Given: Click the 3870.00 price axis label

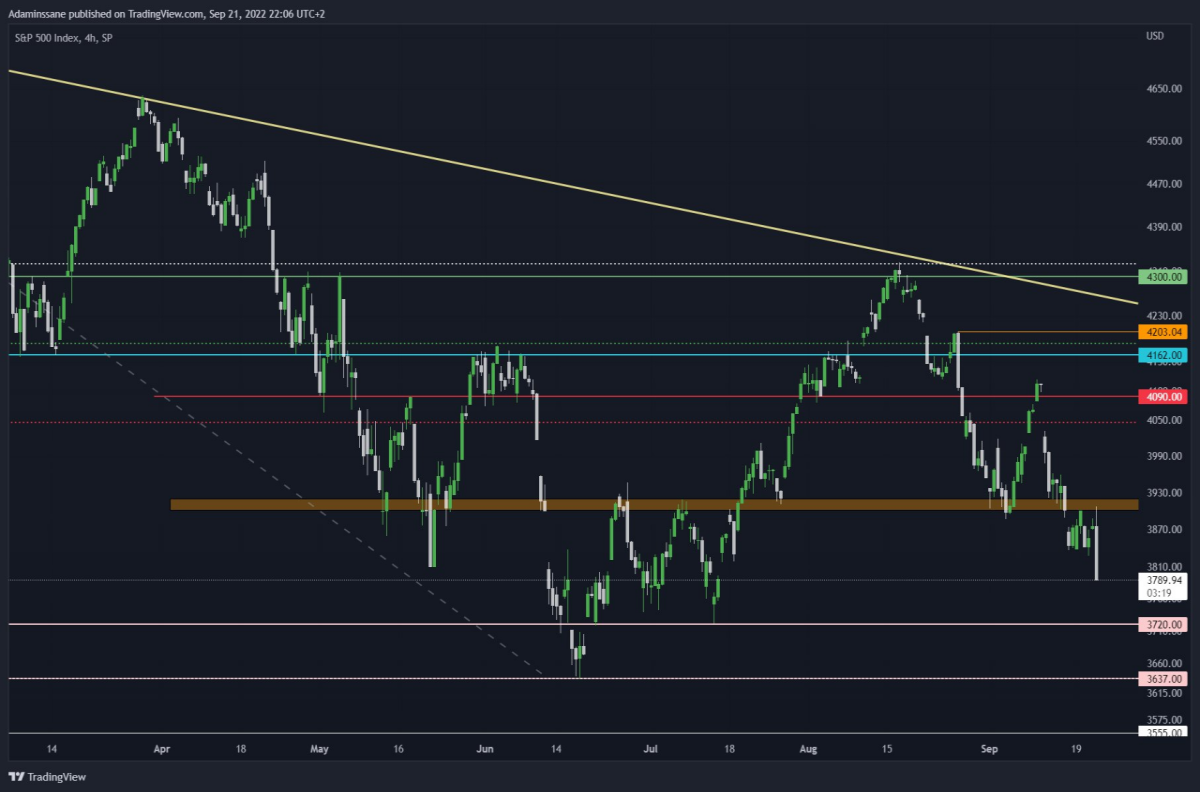Looking at the screenshot, I should [1164, 529].
